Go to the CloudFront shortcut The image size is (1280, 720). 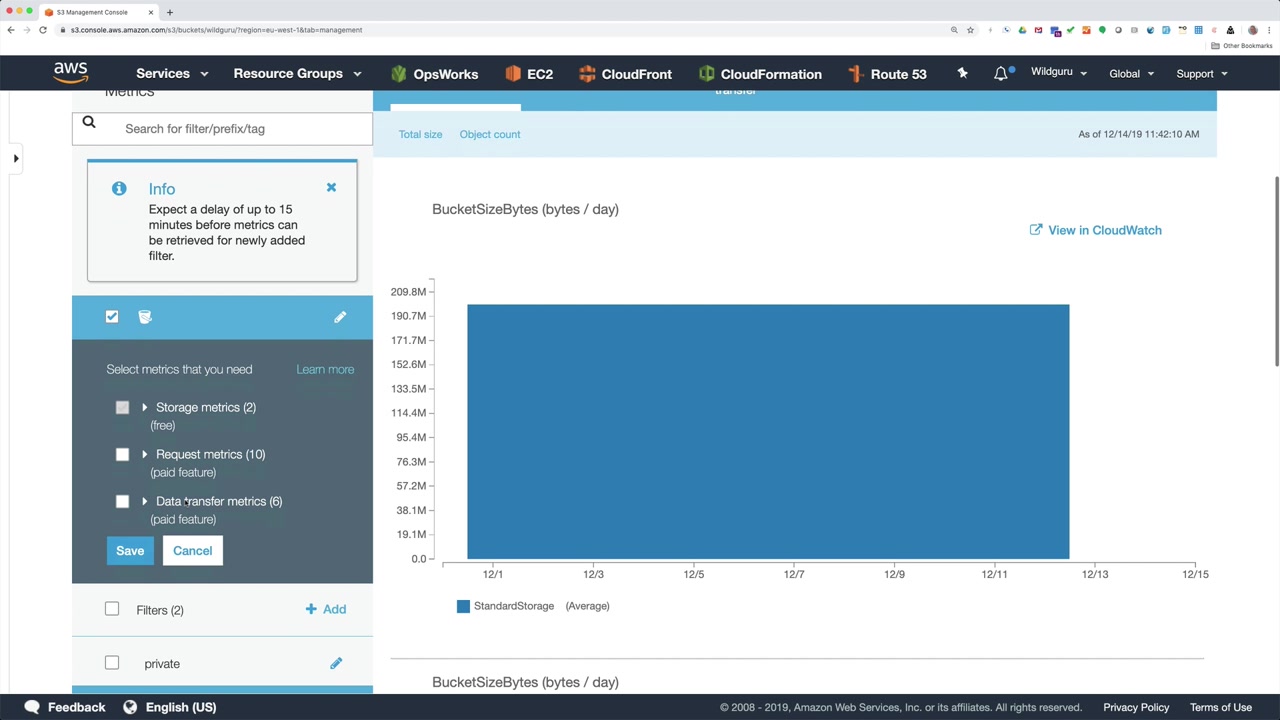coord(625,74)
